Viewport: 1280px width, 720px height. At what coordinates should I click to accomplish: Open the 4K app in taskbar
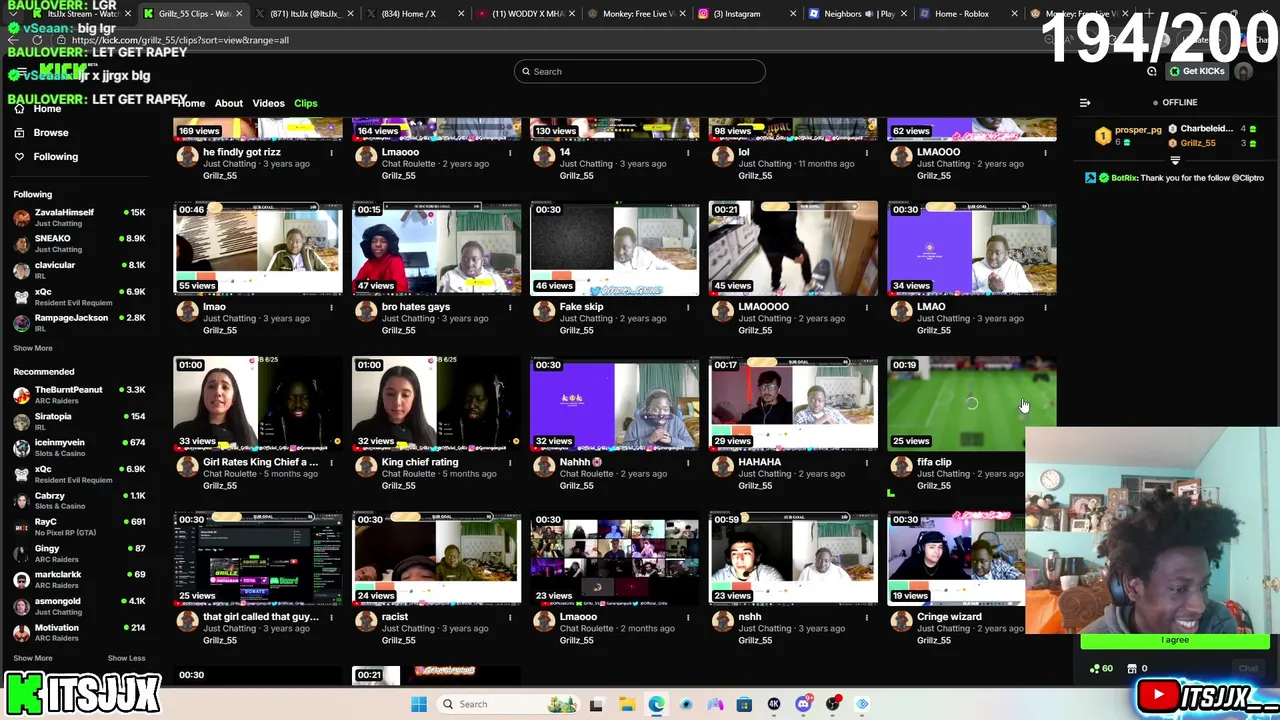click(x=774, y=704)
